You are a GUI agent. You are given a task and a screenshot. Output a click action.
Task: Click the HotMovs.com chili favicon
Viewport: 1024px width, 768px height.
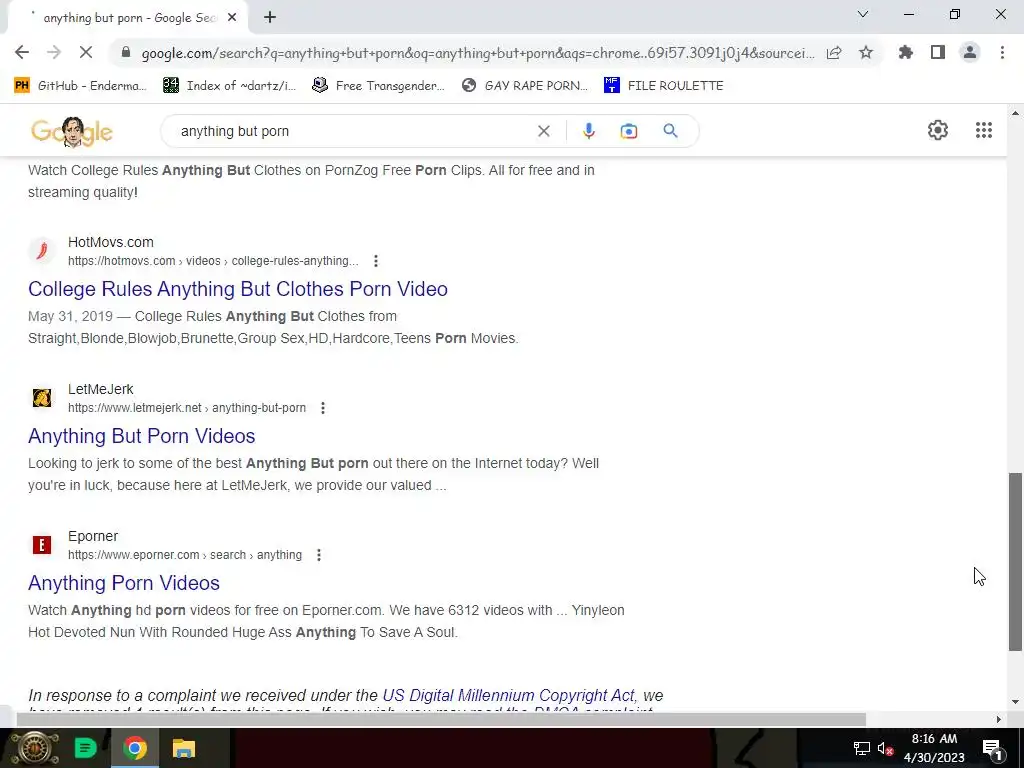pos(42,251)
